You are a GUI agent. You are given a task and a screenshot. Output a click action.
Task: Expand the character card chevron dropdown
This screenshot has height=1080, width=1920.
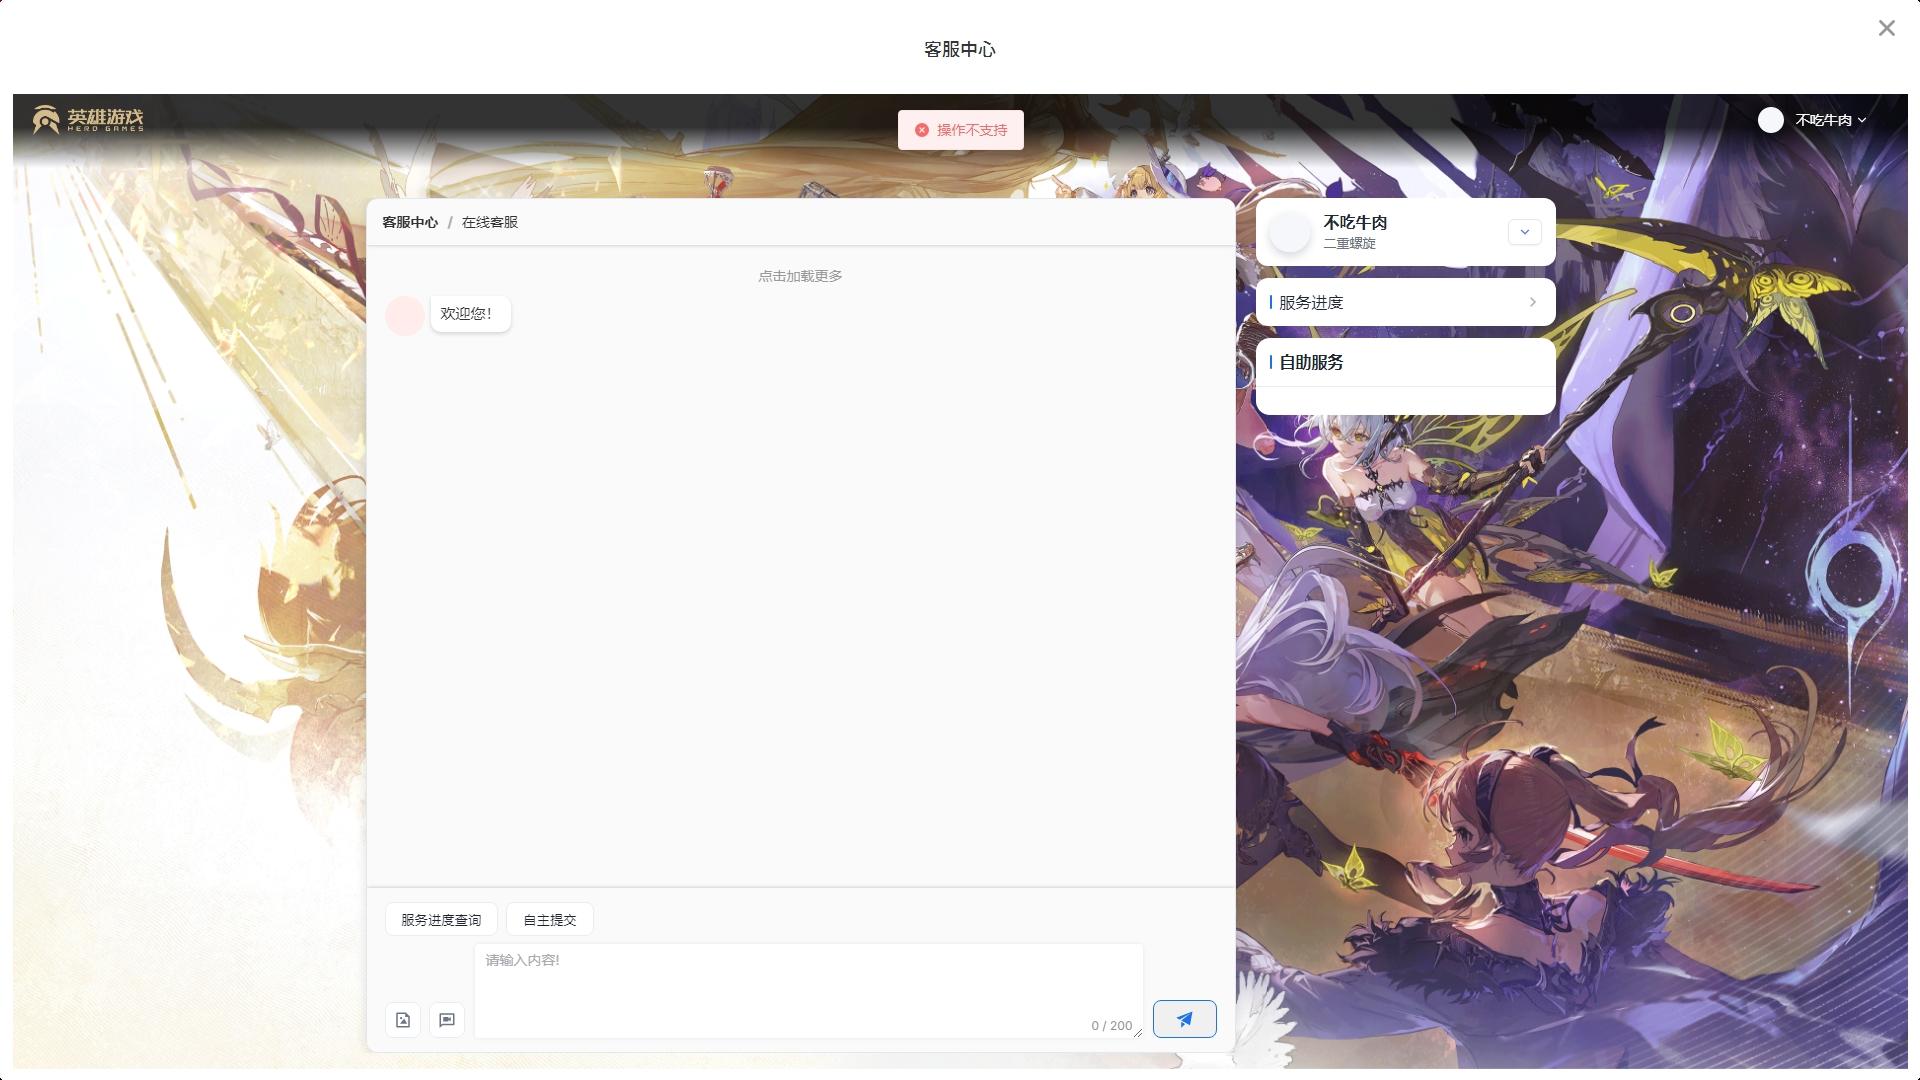coord(1524,232)
